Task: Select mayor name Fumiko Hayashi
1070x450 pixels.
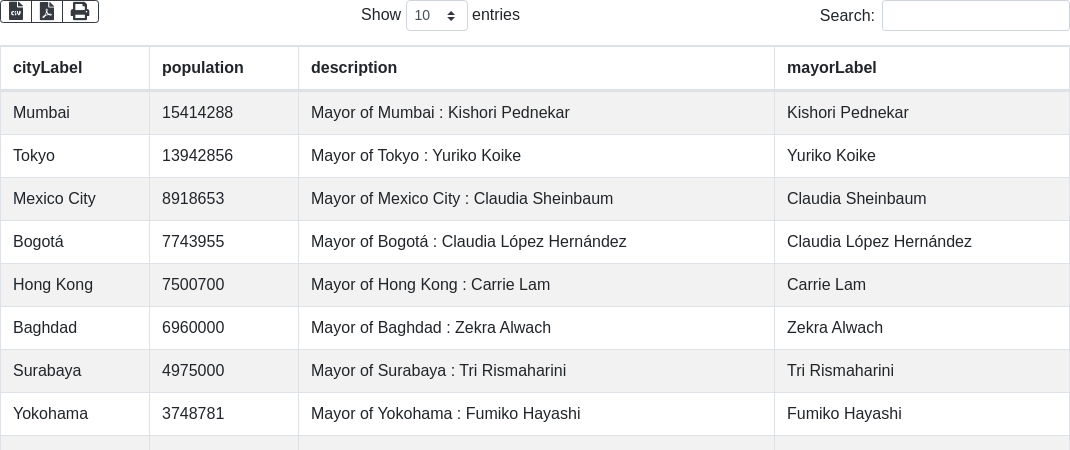Action: click(x=844, y=414)
